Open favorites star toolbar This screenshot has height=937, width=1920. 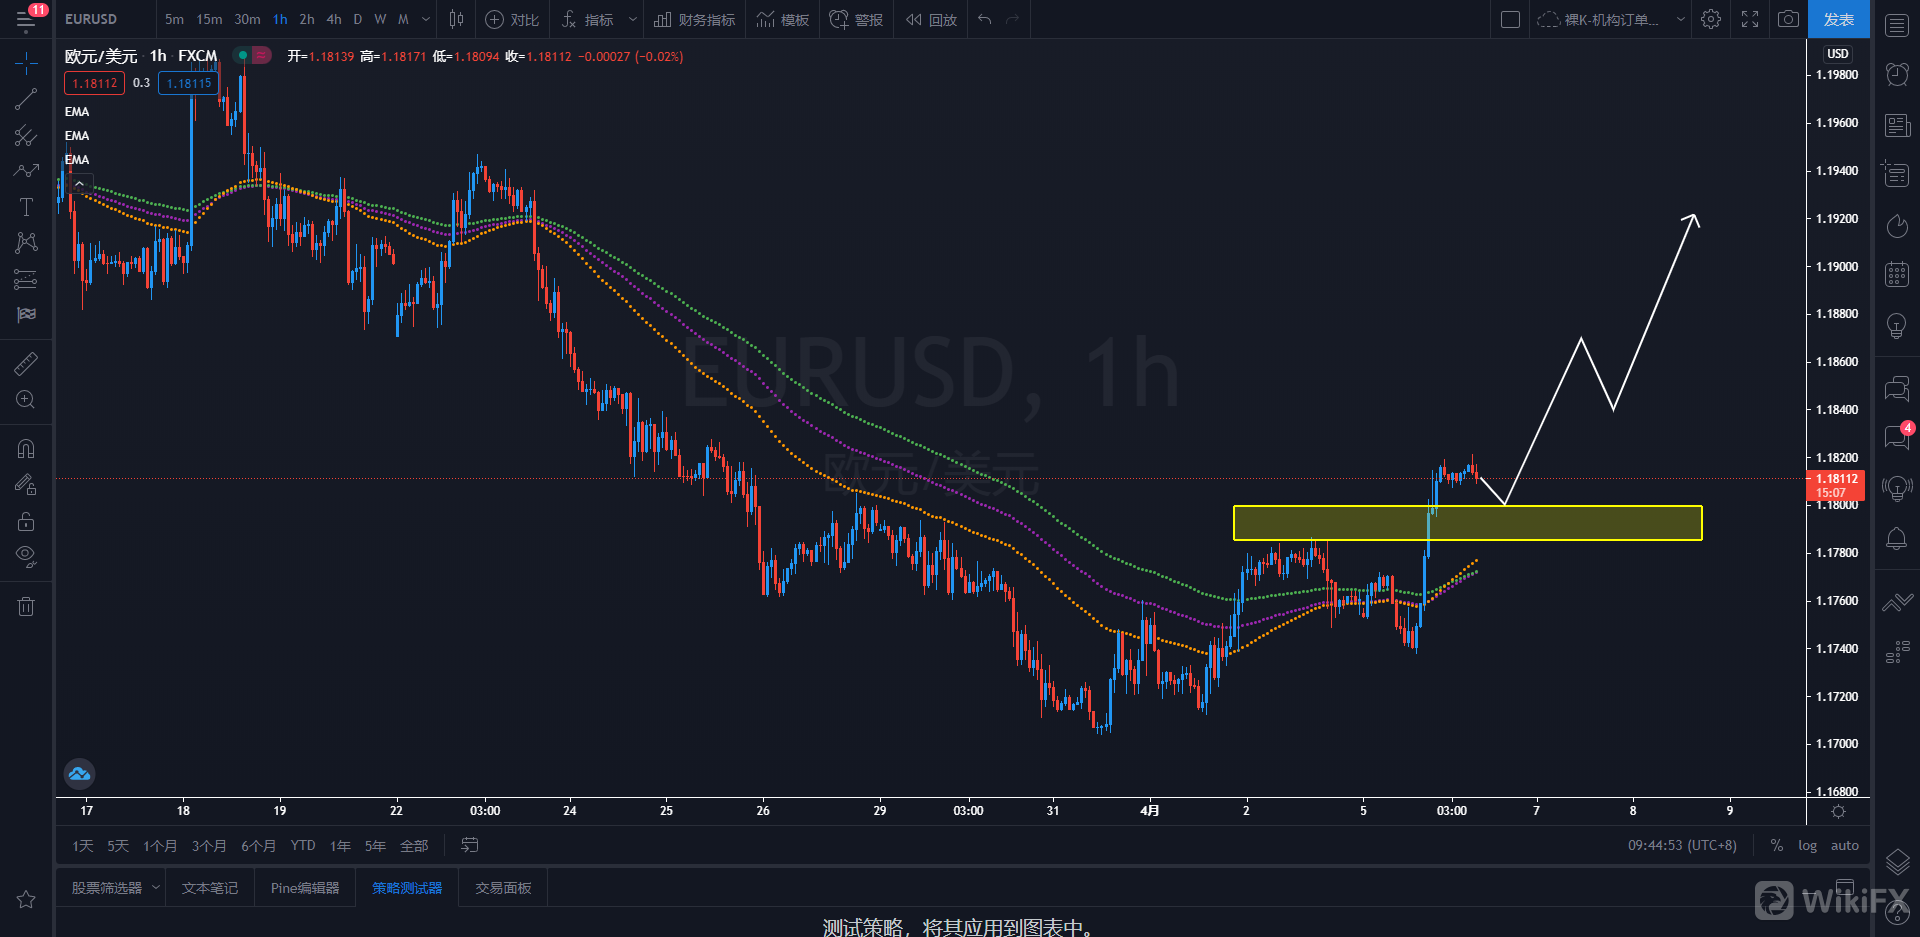[x=26, y=899]
